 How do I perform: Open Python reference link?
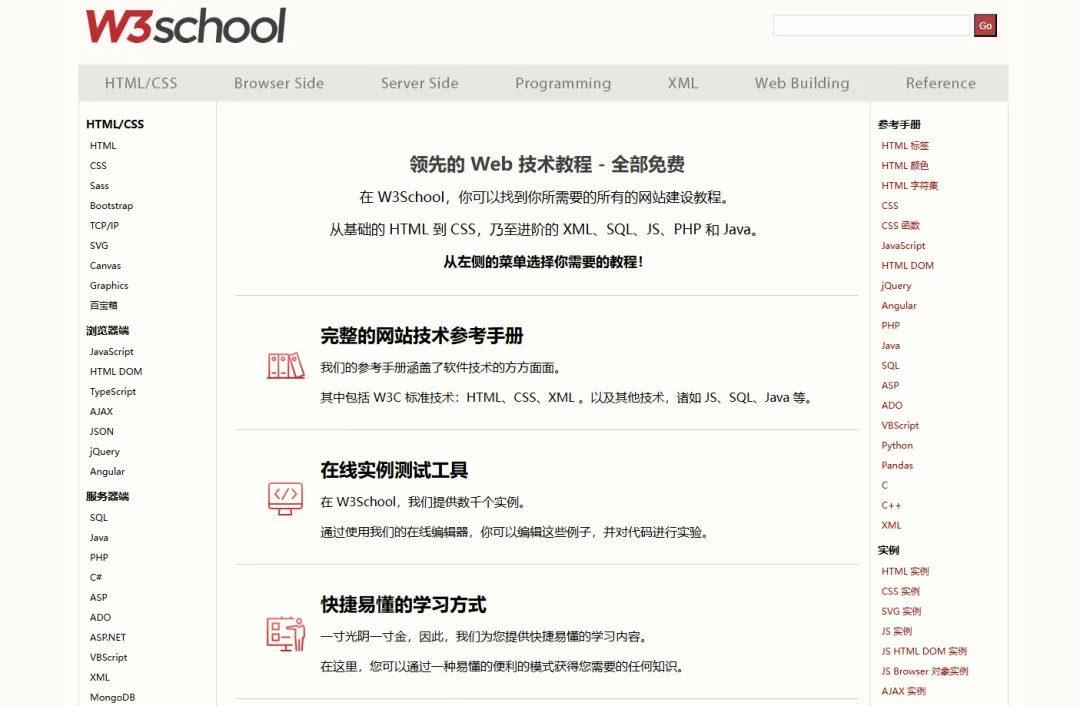pos(897,445)
